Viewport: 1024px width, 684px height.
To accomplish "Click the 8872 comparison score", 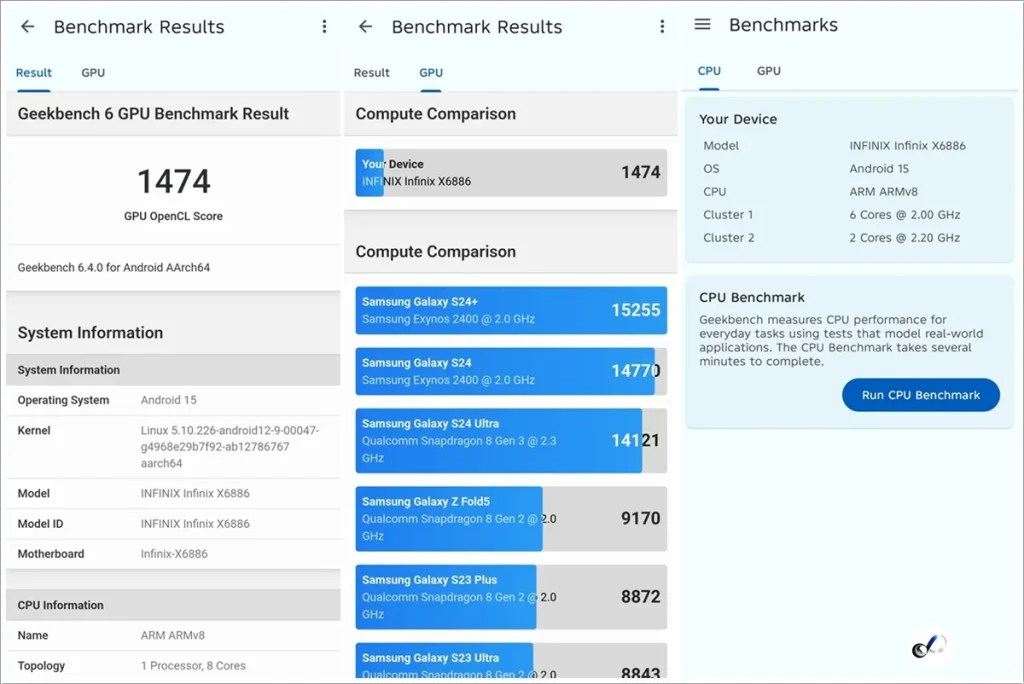I will (641, 596).
